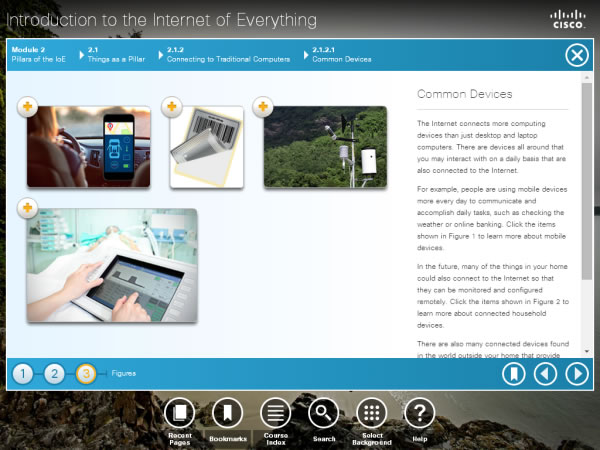Switch to Figure 2

(55, 374)
